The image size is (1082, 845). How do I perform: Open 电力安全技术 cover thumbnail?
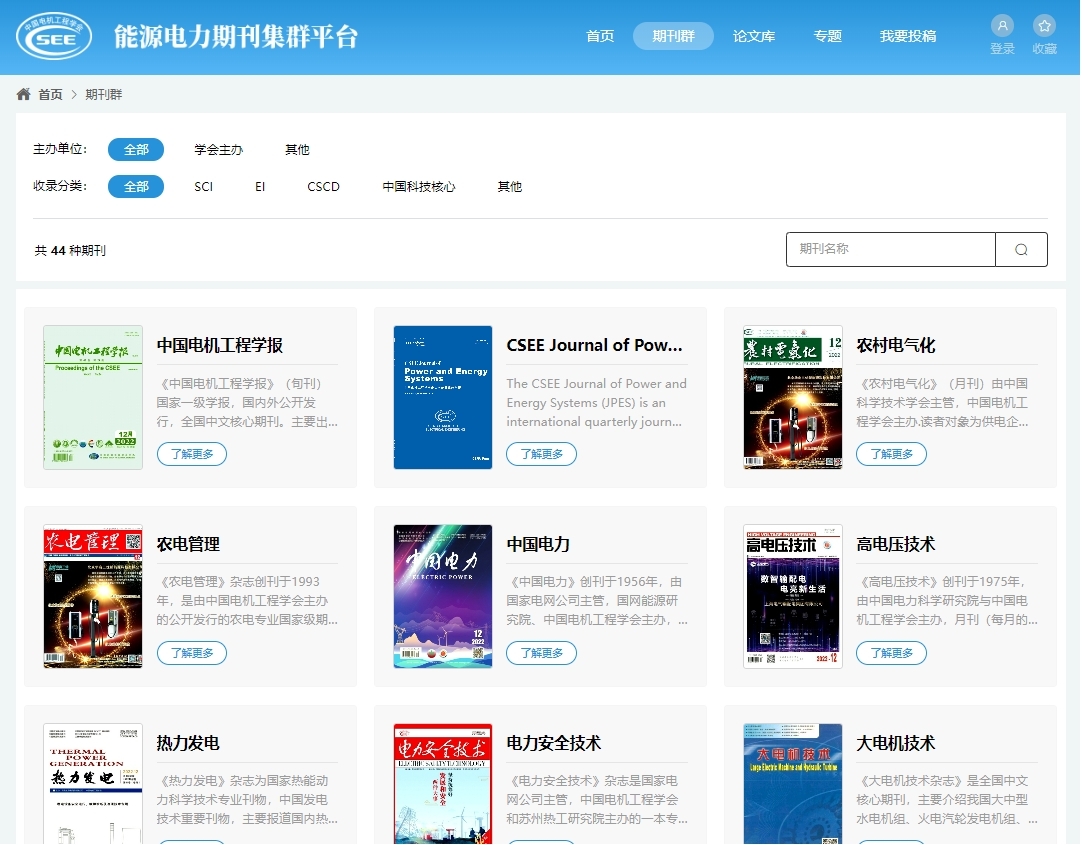click(x=443, y=784)
